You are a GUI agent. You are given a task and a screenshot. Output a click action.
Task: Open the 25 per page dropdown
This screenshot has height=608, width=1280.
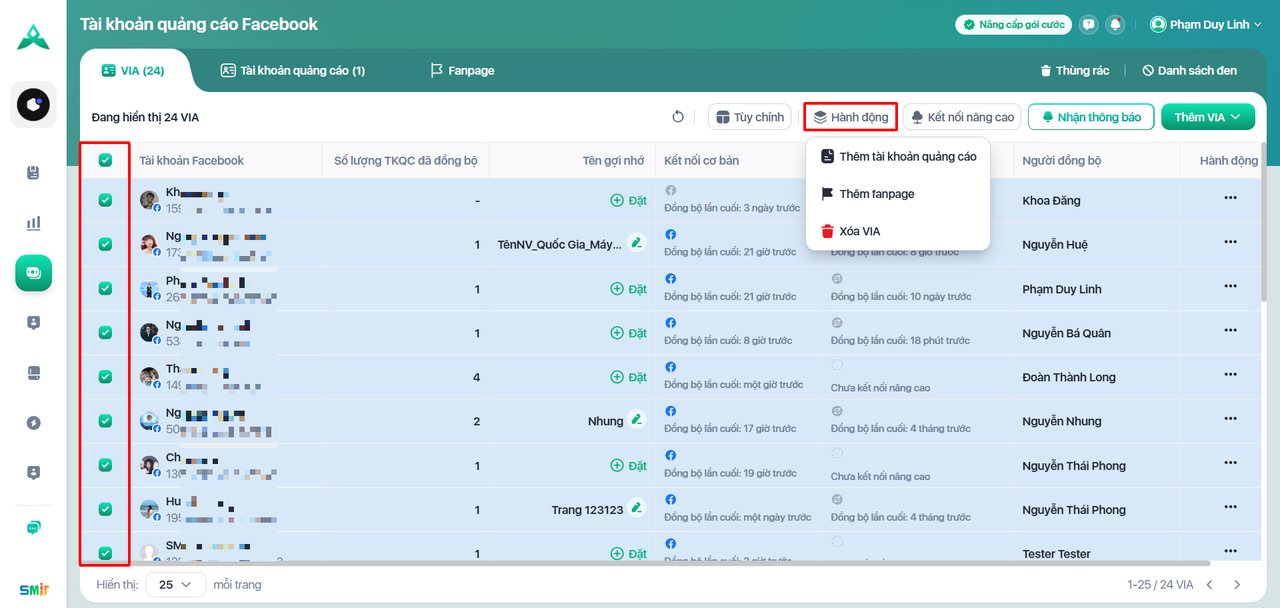(x=176, y=584)
